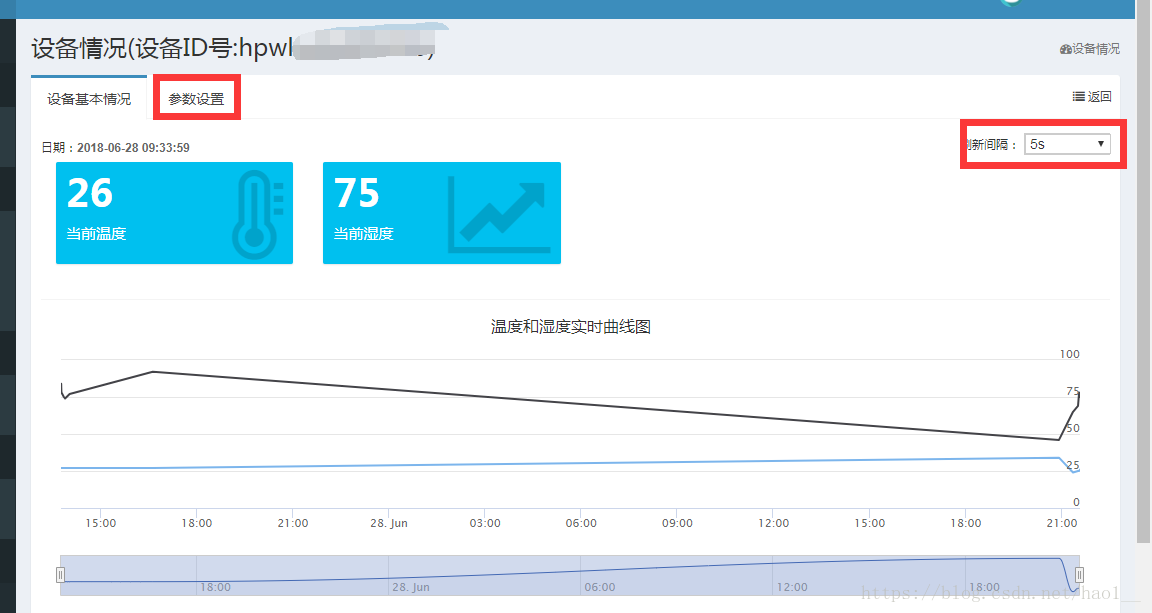The height and width of the screenshot is (613, 1152).
Task: Click the dashboard icon beside 设备情况 breadcrumb
Action: tap(1065, 49)
